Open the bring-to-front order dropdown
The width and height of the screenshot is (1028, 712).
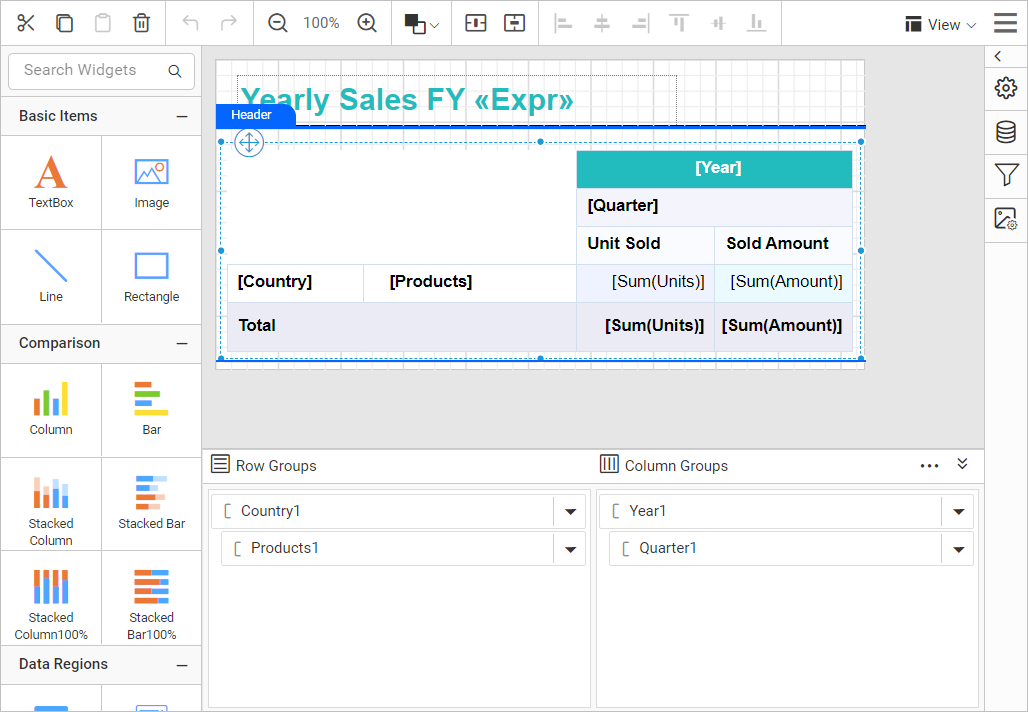click(422, 24)
